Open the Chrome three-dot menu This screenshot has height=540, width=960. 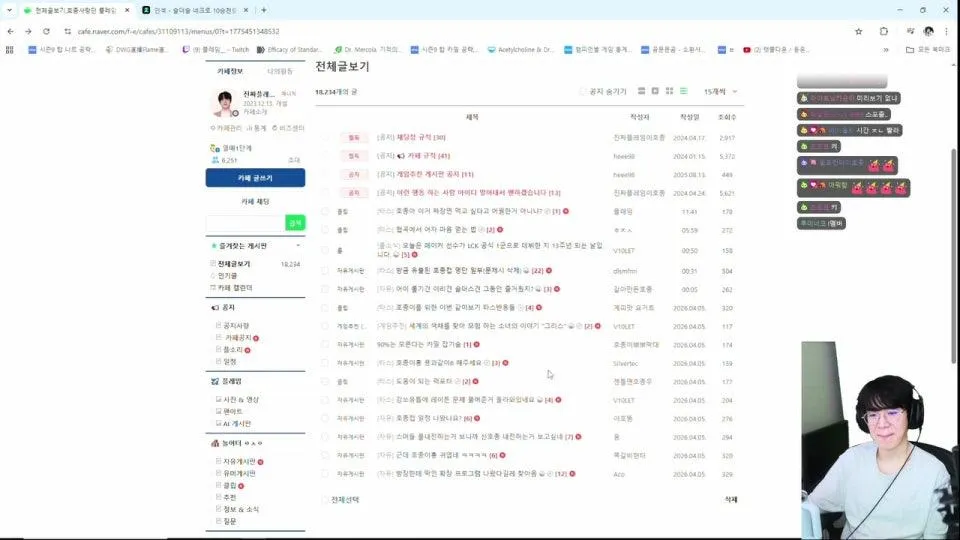click(947, 31)
